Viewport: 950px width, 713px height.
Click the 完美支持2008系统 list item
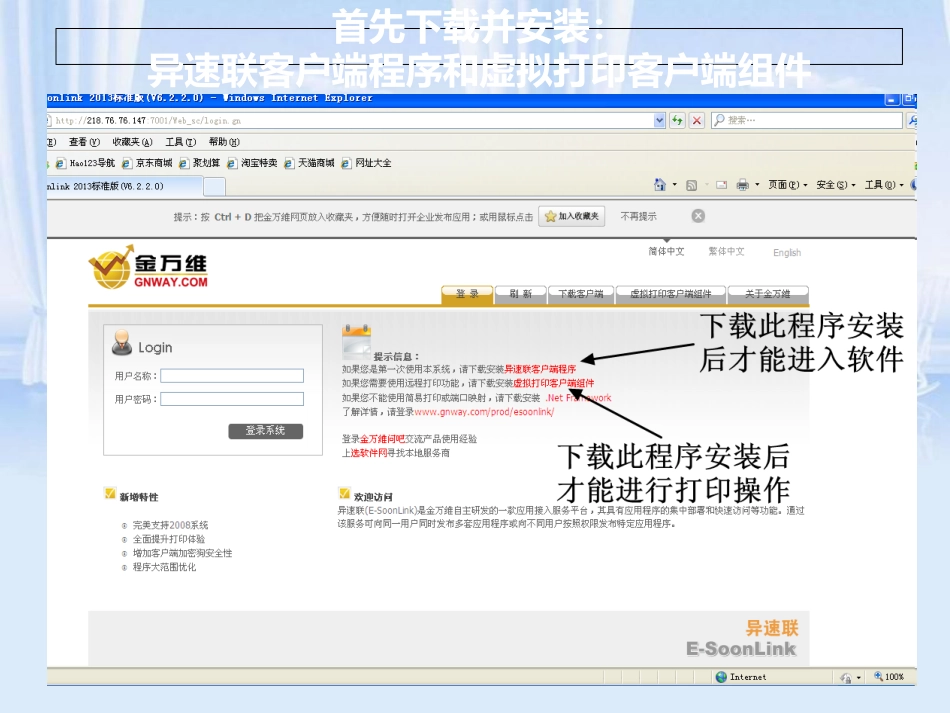(170, 525)
